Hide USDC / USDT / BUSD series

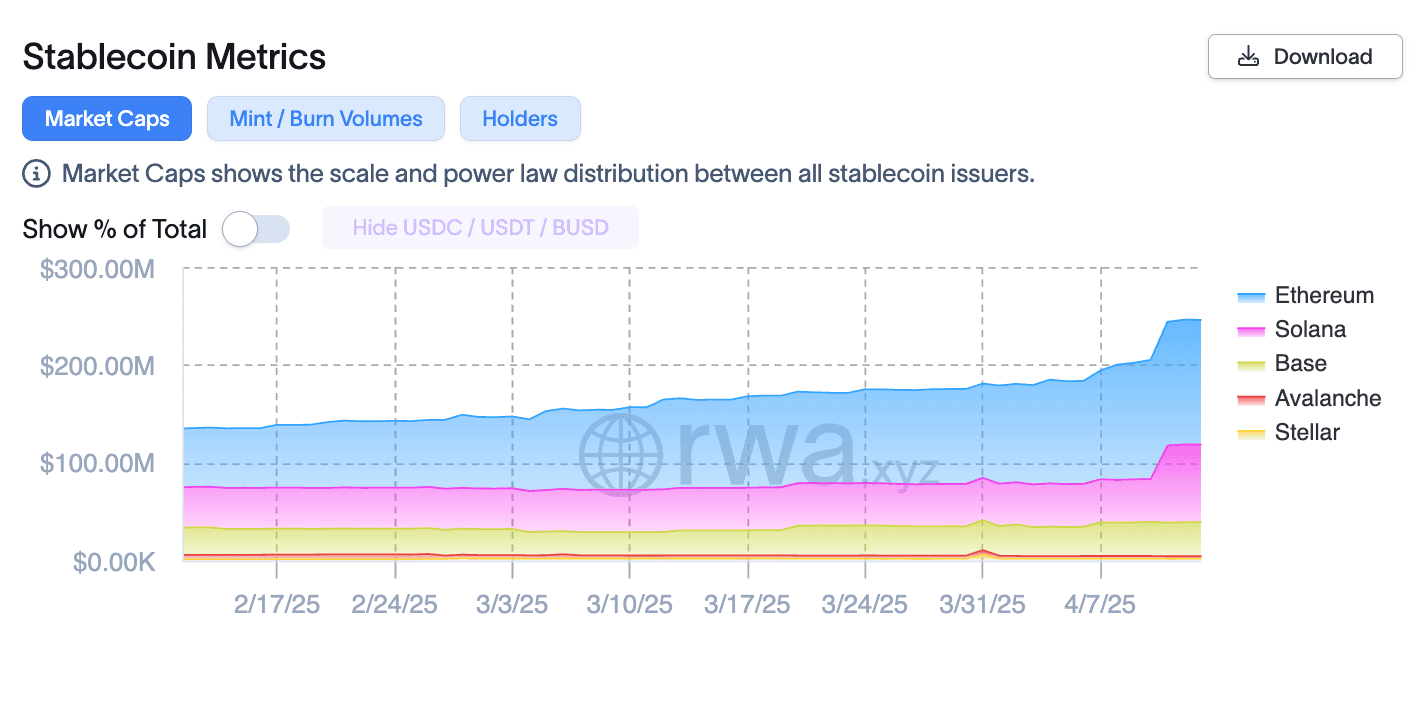pos(480,228)
